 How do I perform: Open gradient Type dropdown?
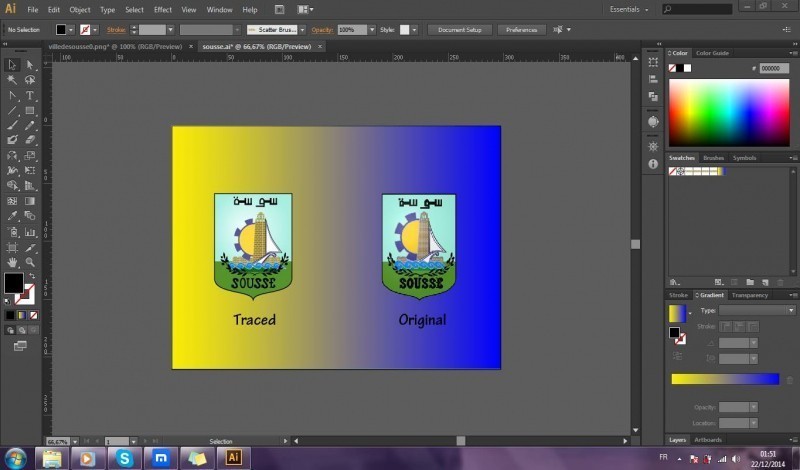click(x=758, y=310)
